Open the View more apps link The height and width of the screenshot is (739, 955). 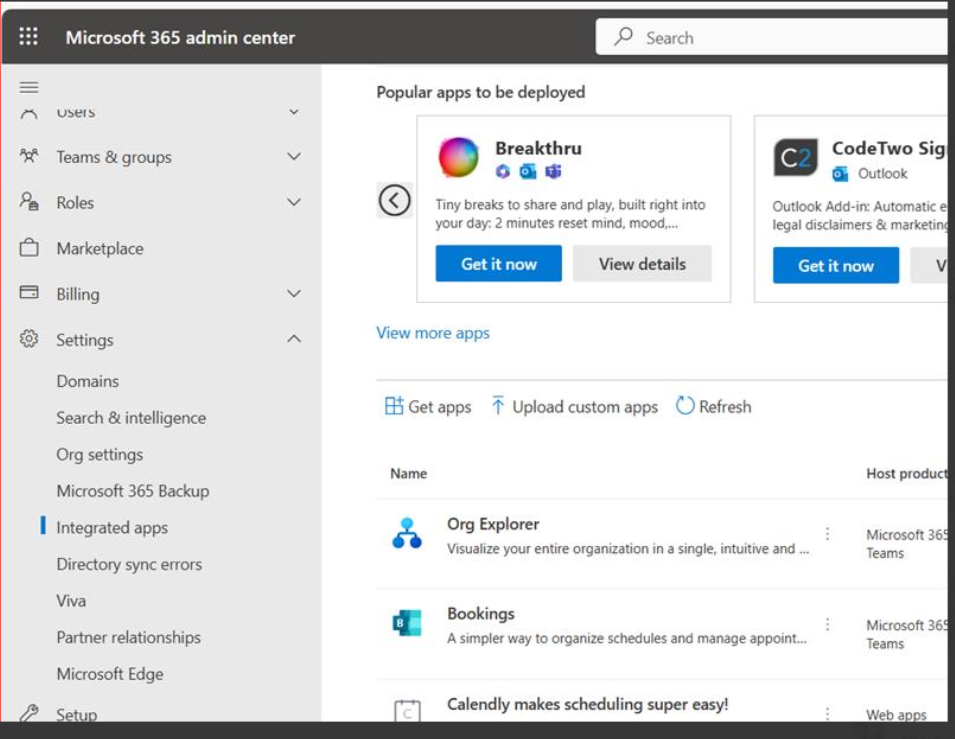coord(432,333)
